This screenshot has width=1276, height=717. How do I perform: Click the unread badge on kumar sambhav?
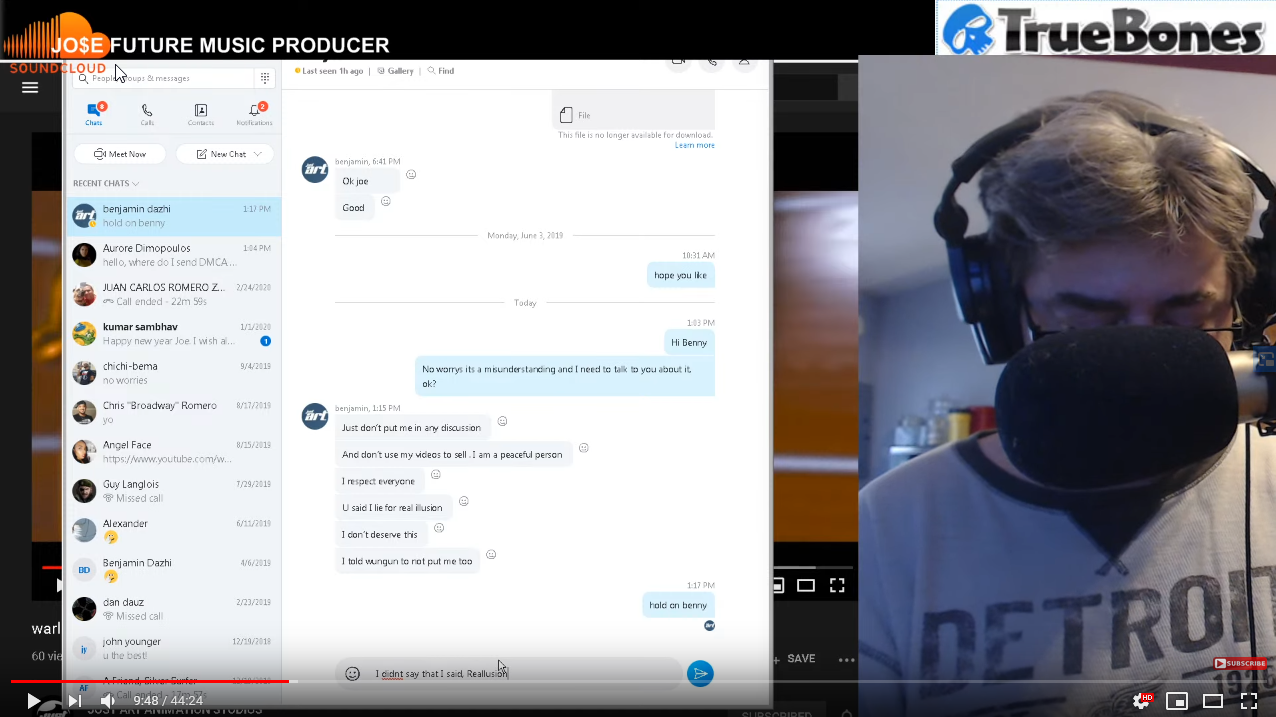pyautogui.click(x=265, y=341)
